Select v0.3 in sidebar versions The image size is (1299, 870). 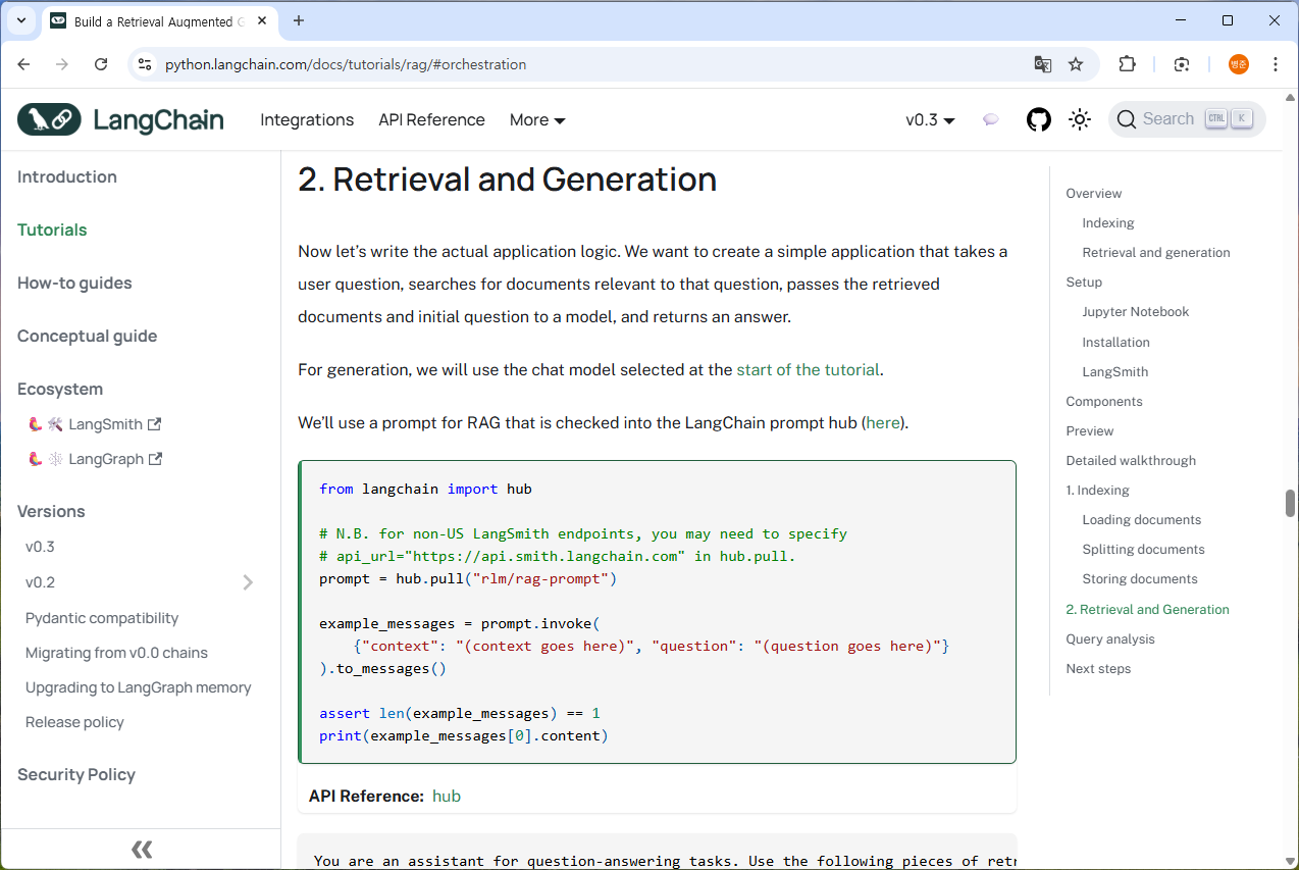point(40,547)
